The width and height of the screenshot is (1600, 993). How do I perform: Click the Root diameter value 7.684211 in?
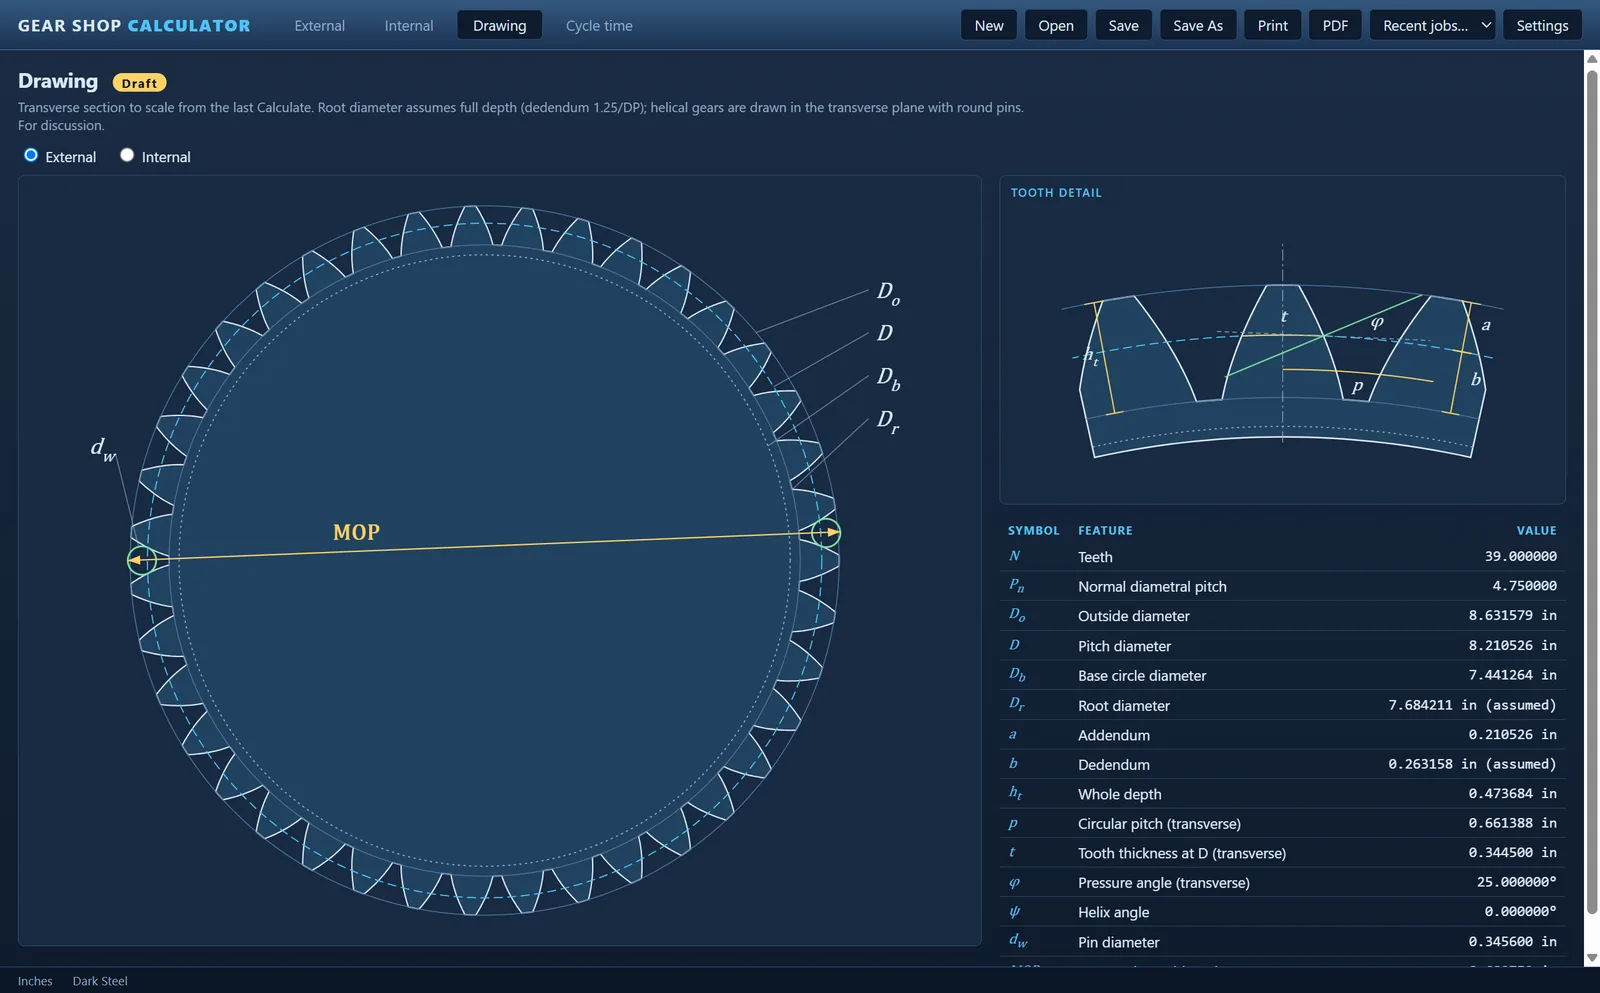tap(1472, 705)
